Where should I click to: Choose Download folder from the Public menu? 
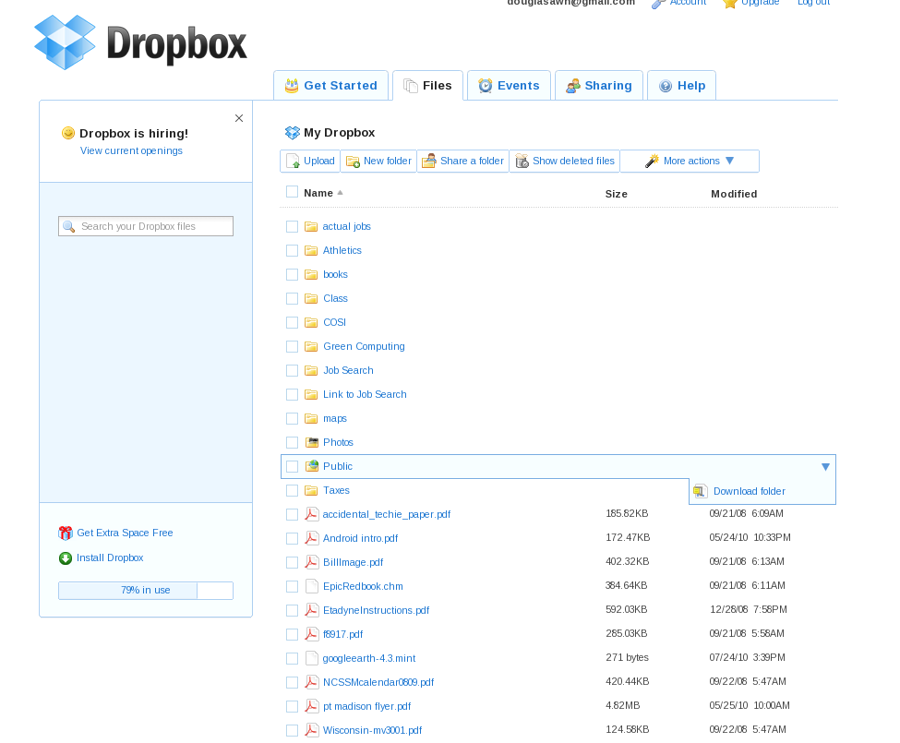749,492
